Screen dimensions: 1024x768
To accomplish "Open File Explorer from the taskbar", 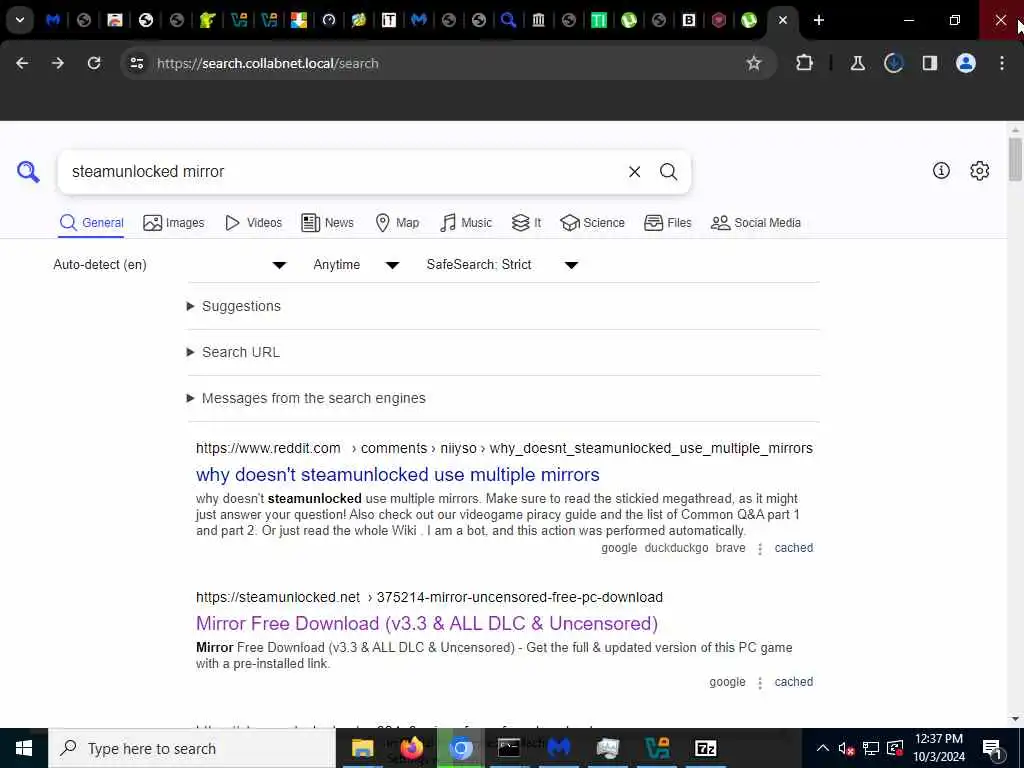I will tap(362, 748).
